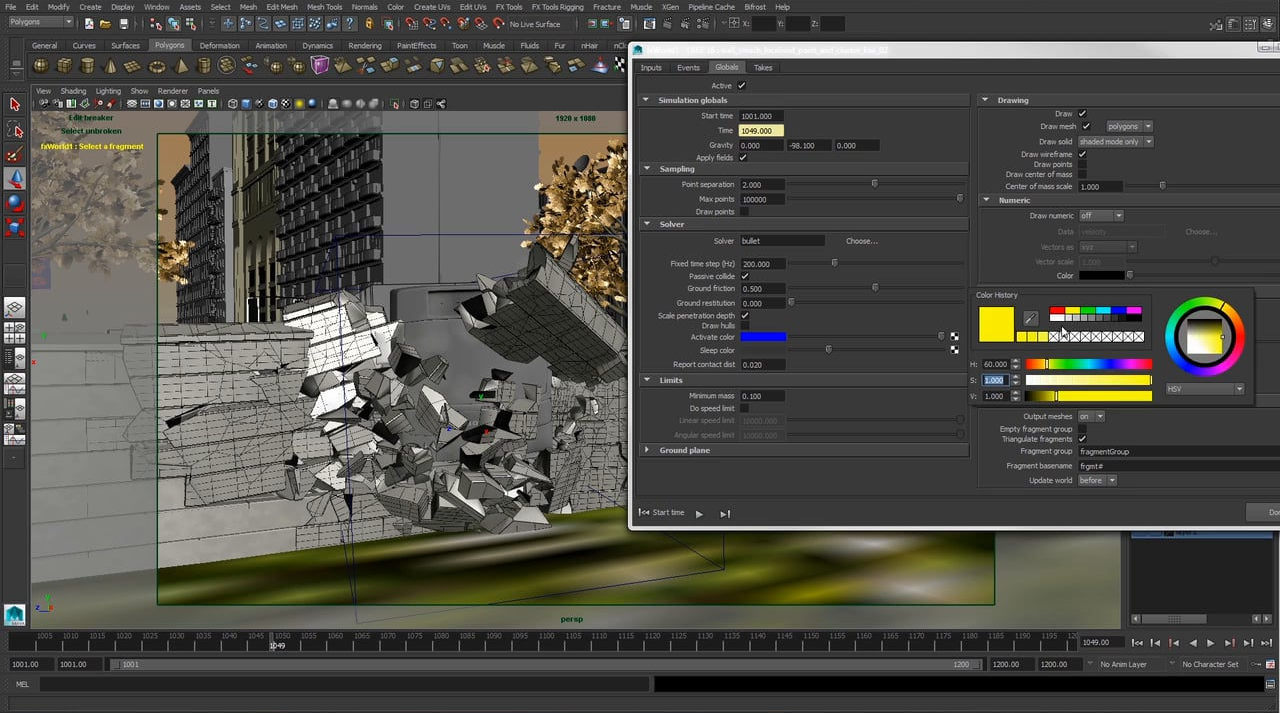This screenshot has width=1280, height=713.
Task: Click the checkered flag shelf icon
Action: click(x=600, y=66)
